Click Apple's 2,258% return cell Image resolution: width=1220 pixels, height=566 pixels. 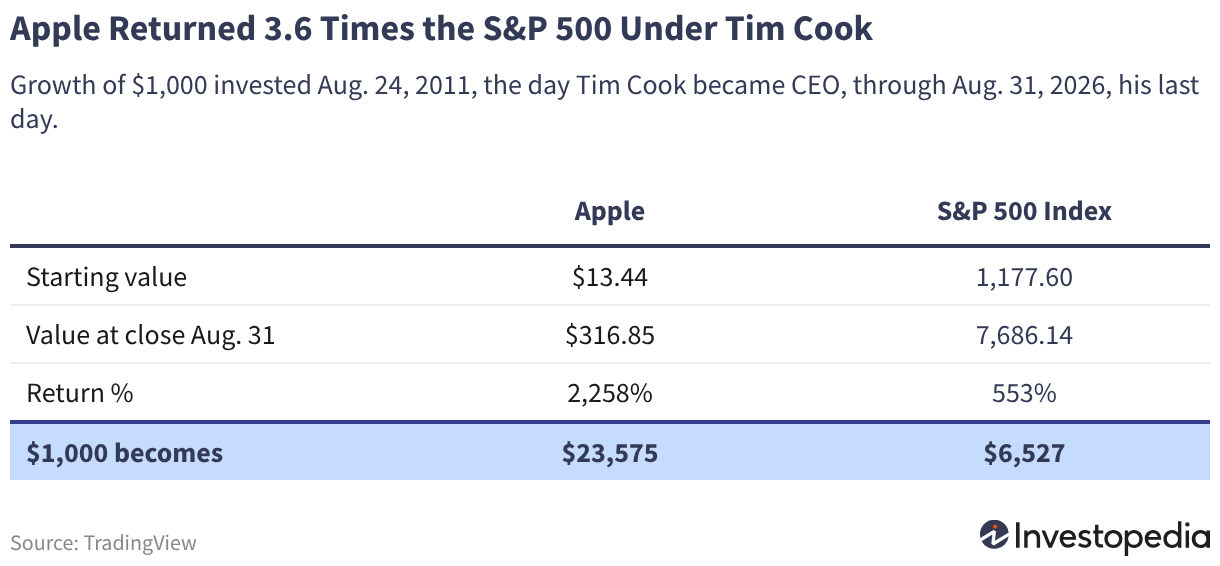click(x=610, y=393)
